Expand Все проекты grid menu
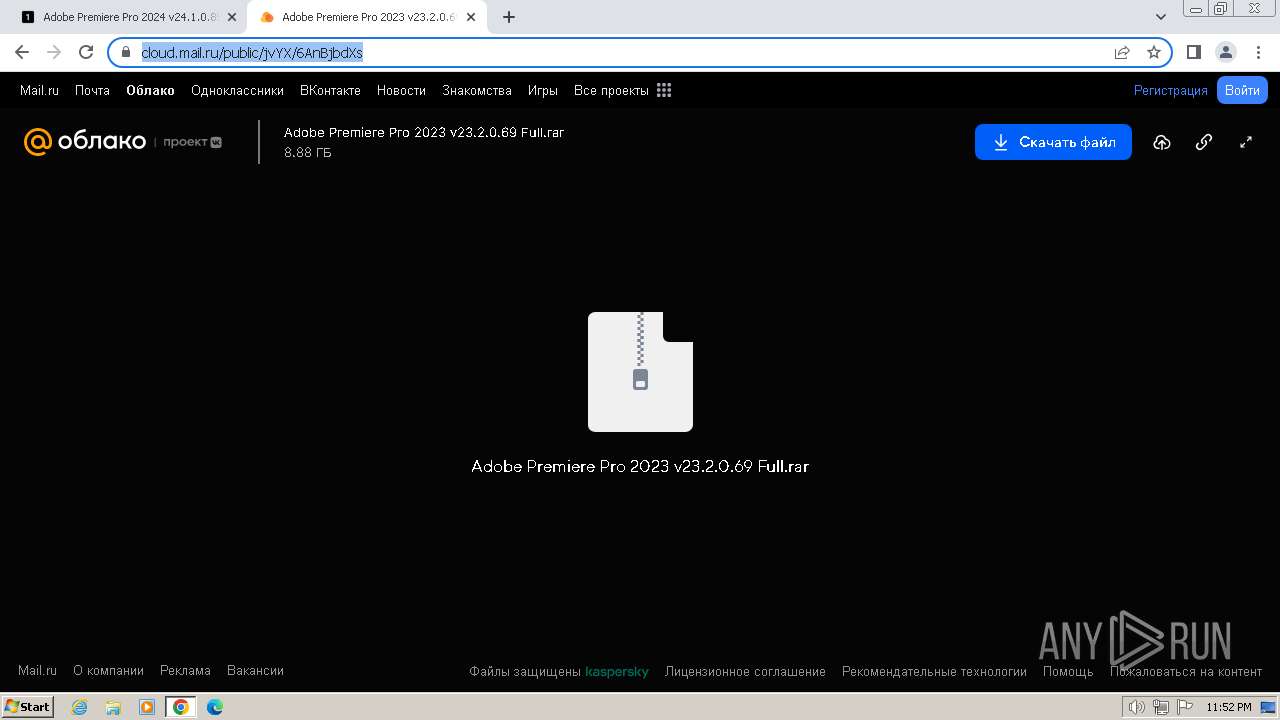 pos(622,90)
